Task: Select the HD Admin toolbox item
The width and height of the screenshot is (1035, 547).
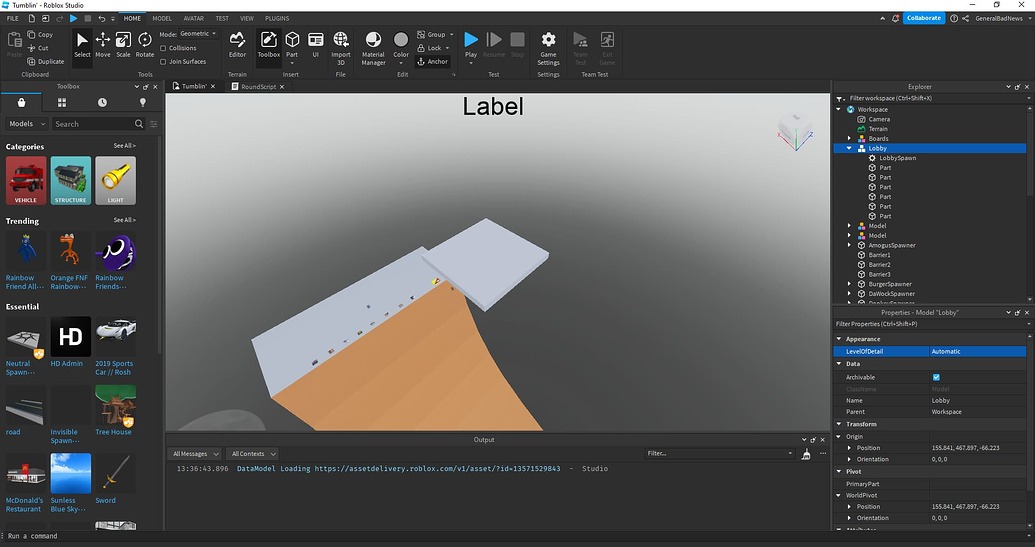Action: [x=71, y=342]
